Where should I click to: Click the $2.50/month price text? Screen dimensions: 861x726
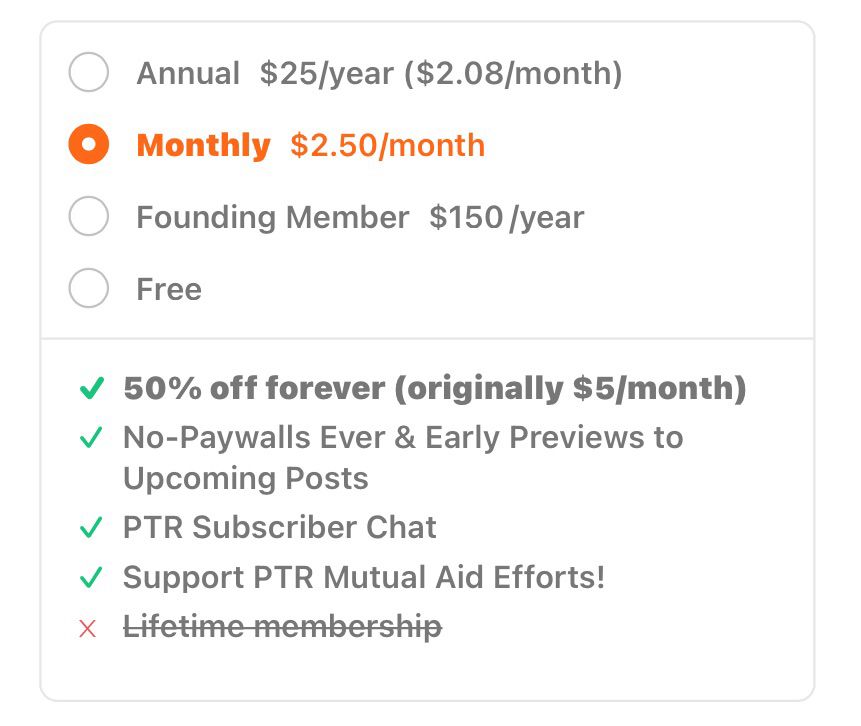click(388, 146)
